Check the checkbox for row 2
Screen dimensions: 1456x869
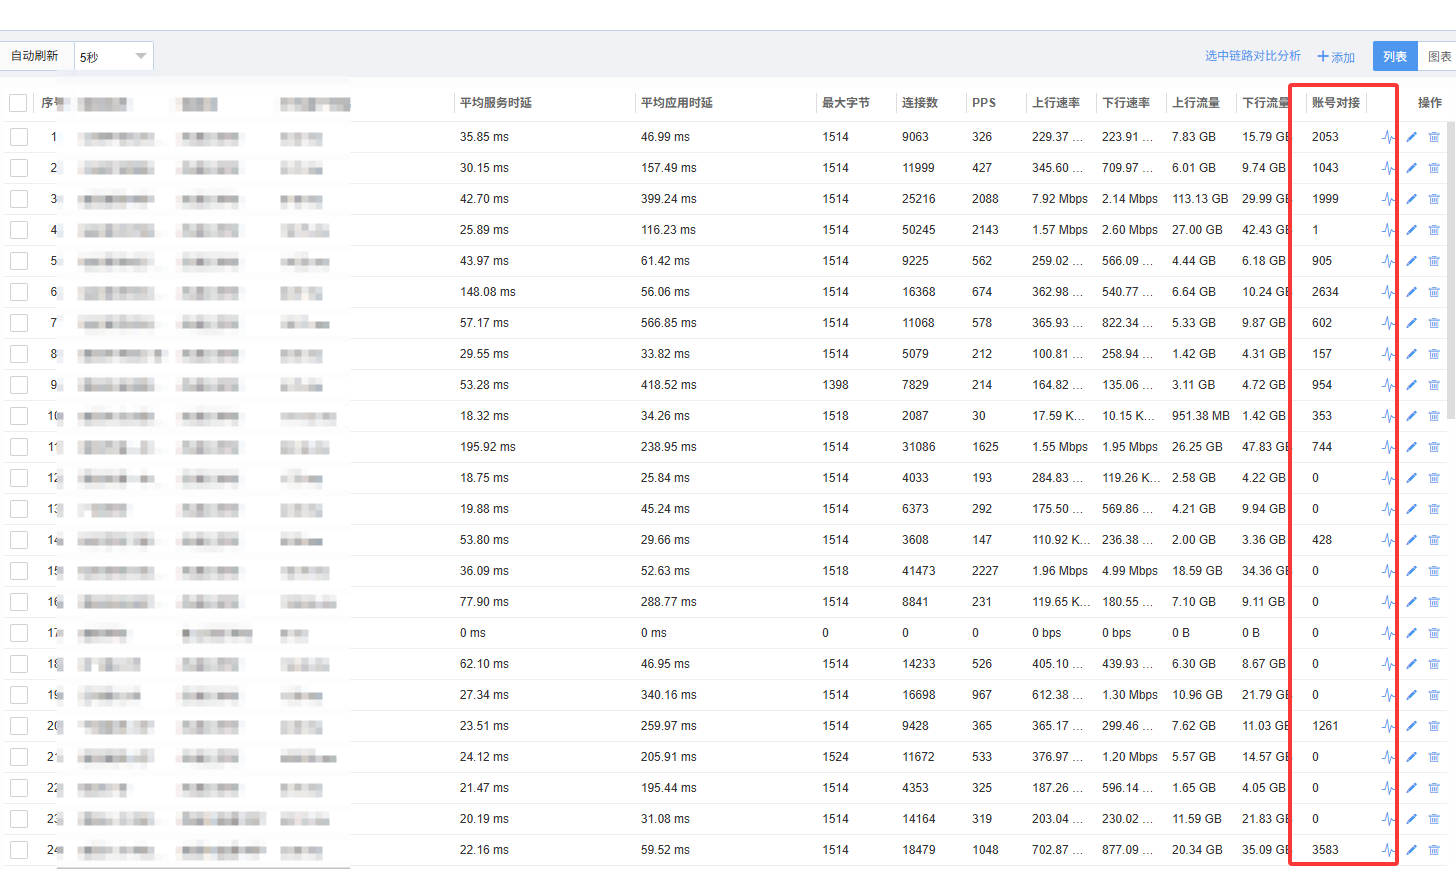(18, 168)
